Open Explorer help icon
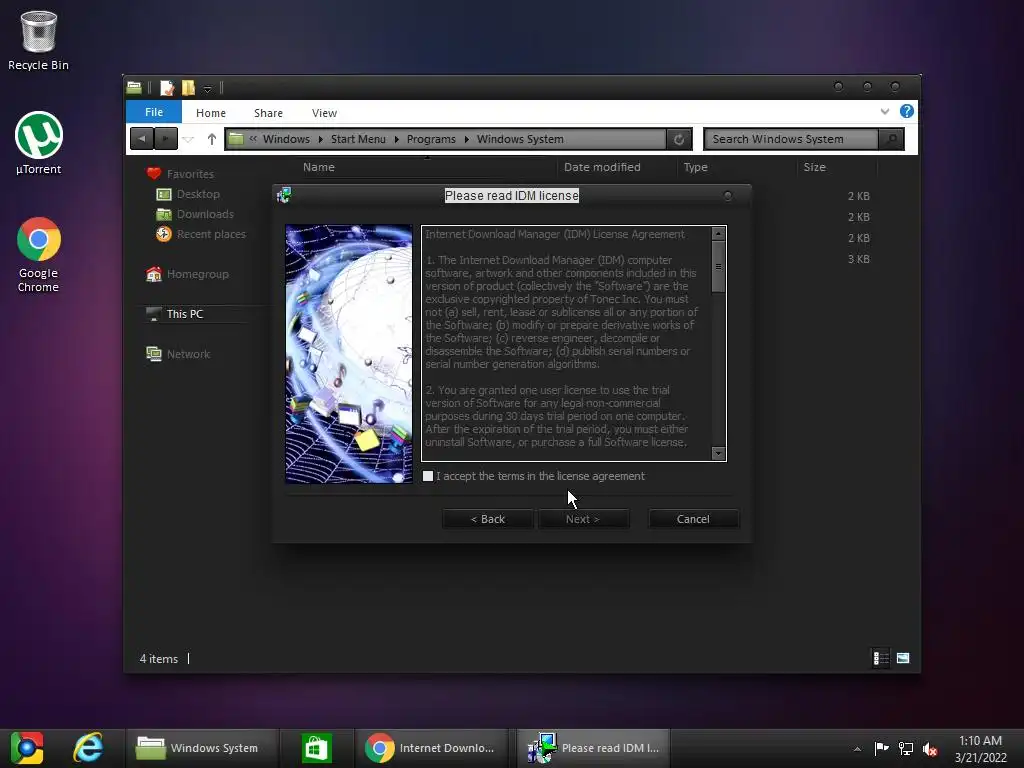Image resolution: width=1024 pixels, height=768 pixels. [906, 111]
